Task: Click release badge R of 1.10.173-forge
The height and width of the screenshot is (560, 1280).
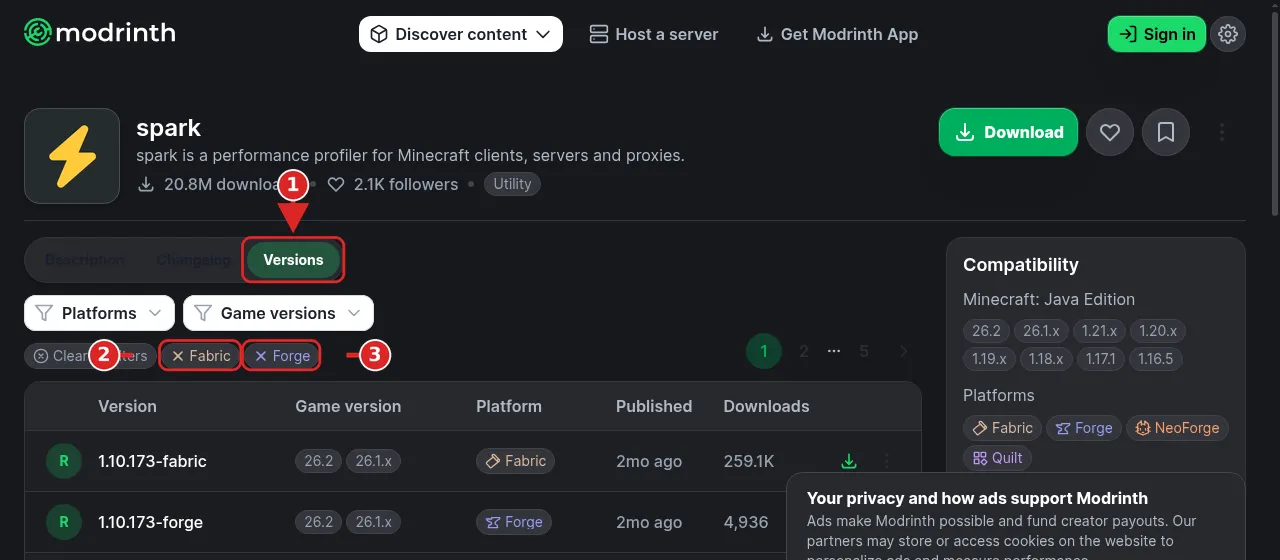Action: point(64,522)
